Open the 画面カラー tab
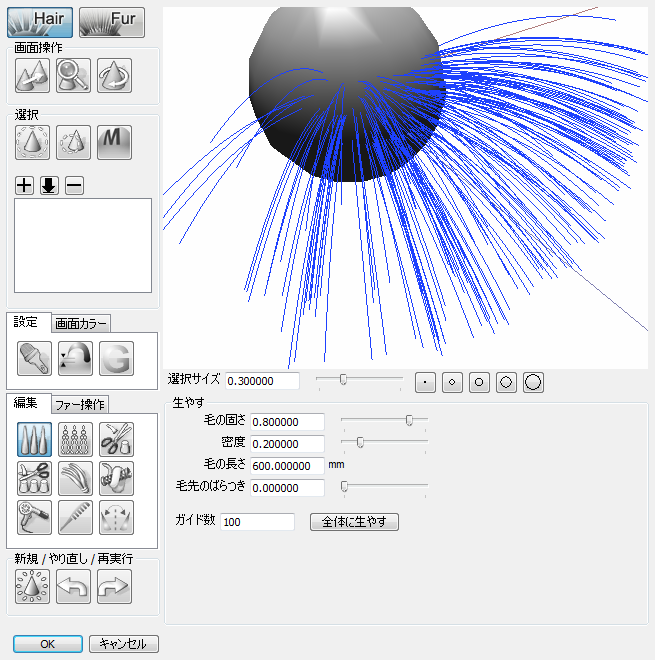Viewport: 655px width, 660px height. [x=81, y=323]
